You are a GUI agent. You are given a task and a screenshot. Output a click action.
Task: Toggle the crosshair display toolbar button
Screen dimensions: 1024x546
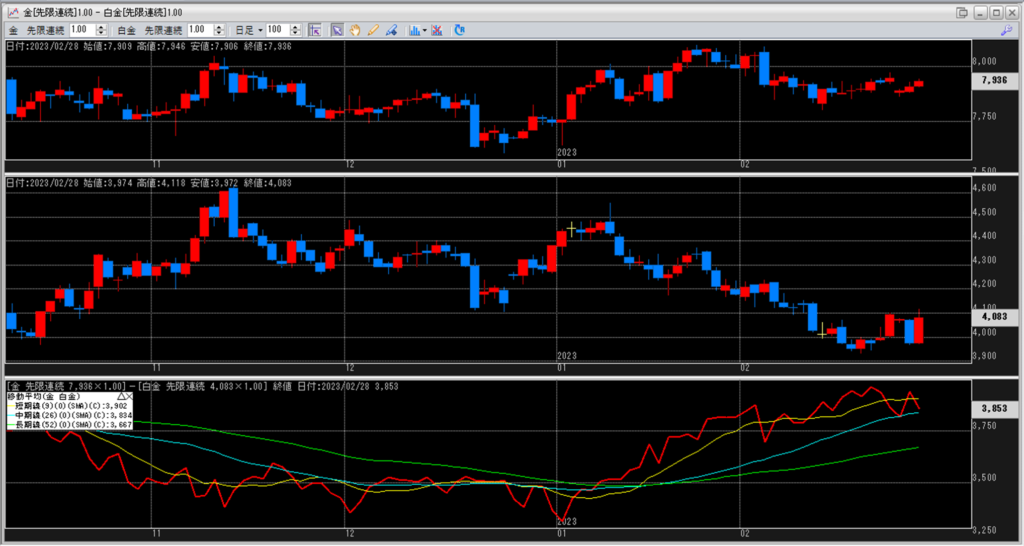(x=315, y=30)
